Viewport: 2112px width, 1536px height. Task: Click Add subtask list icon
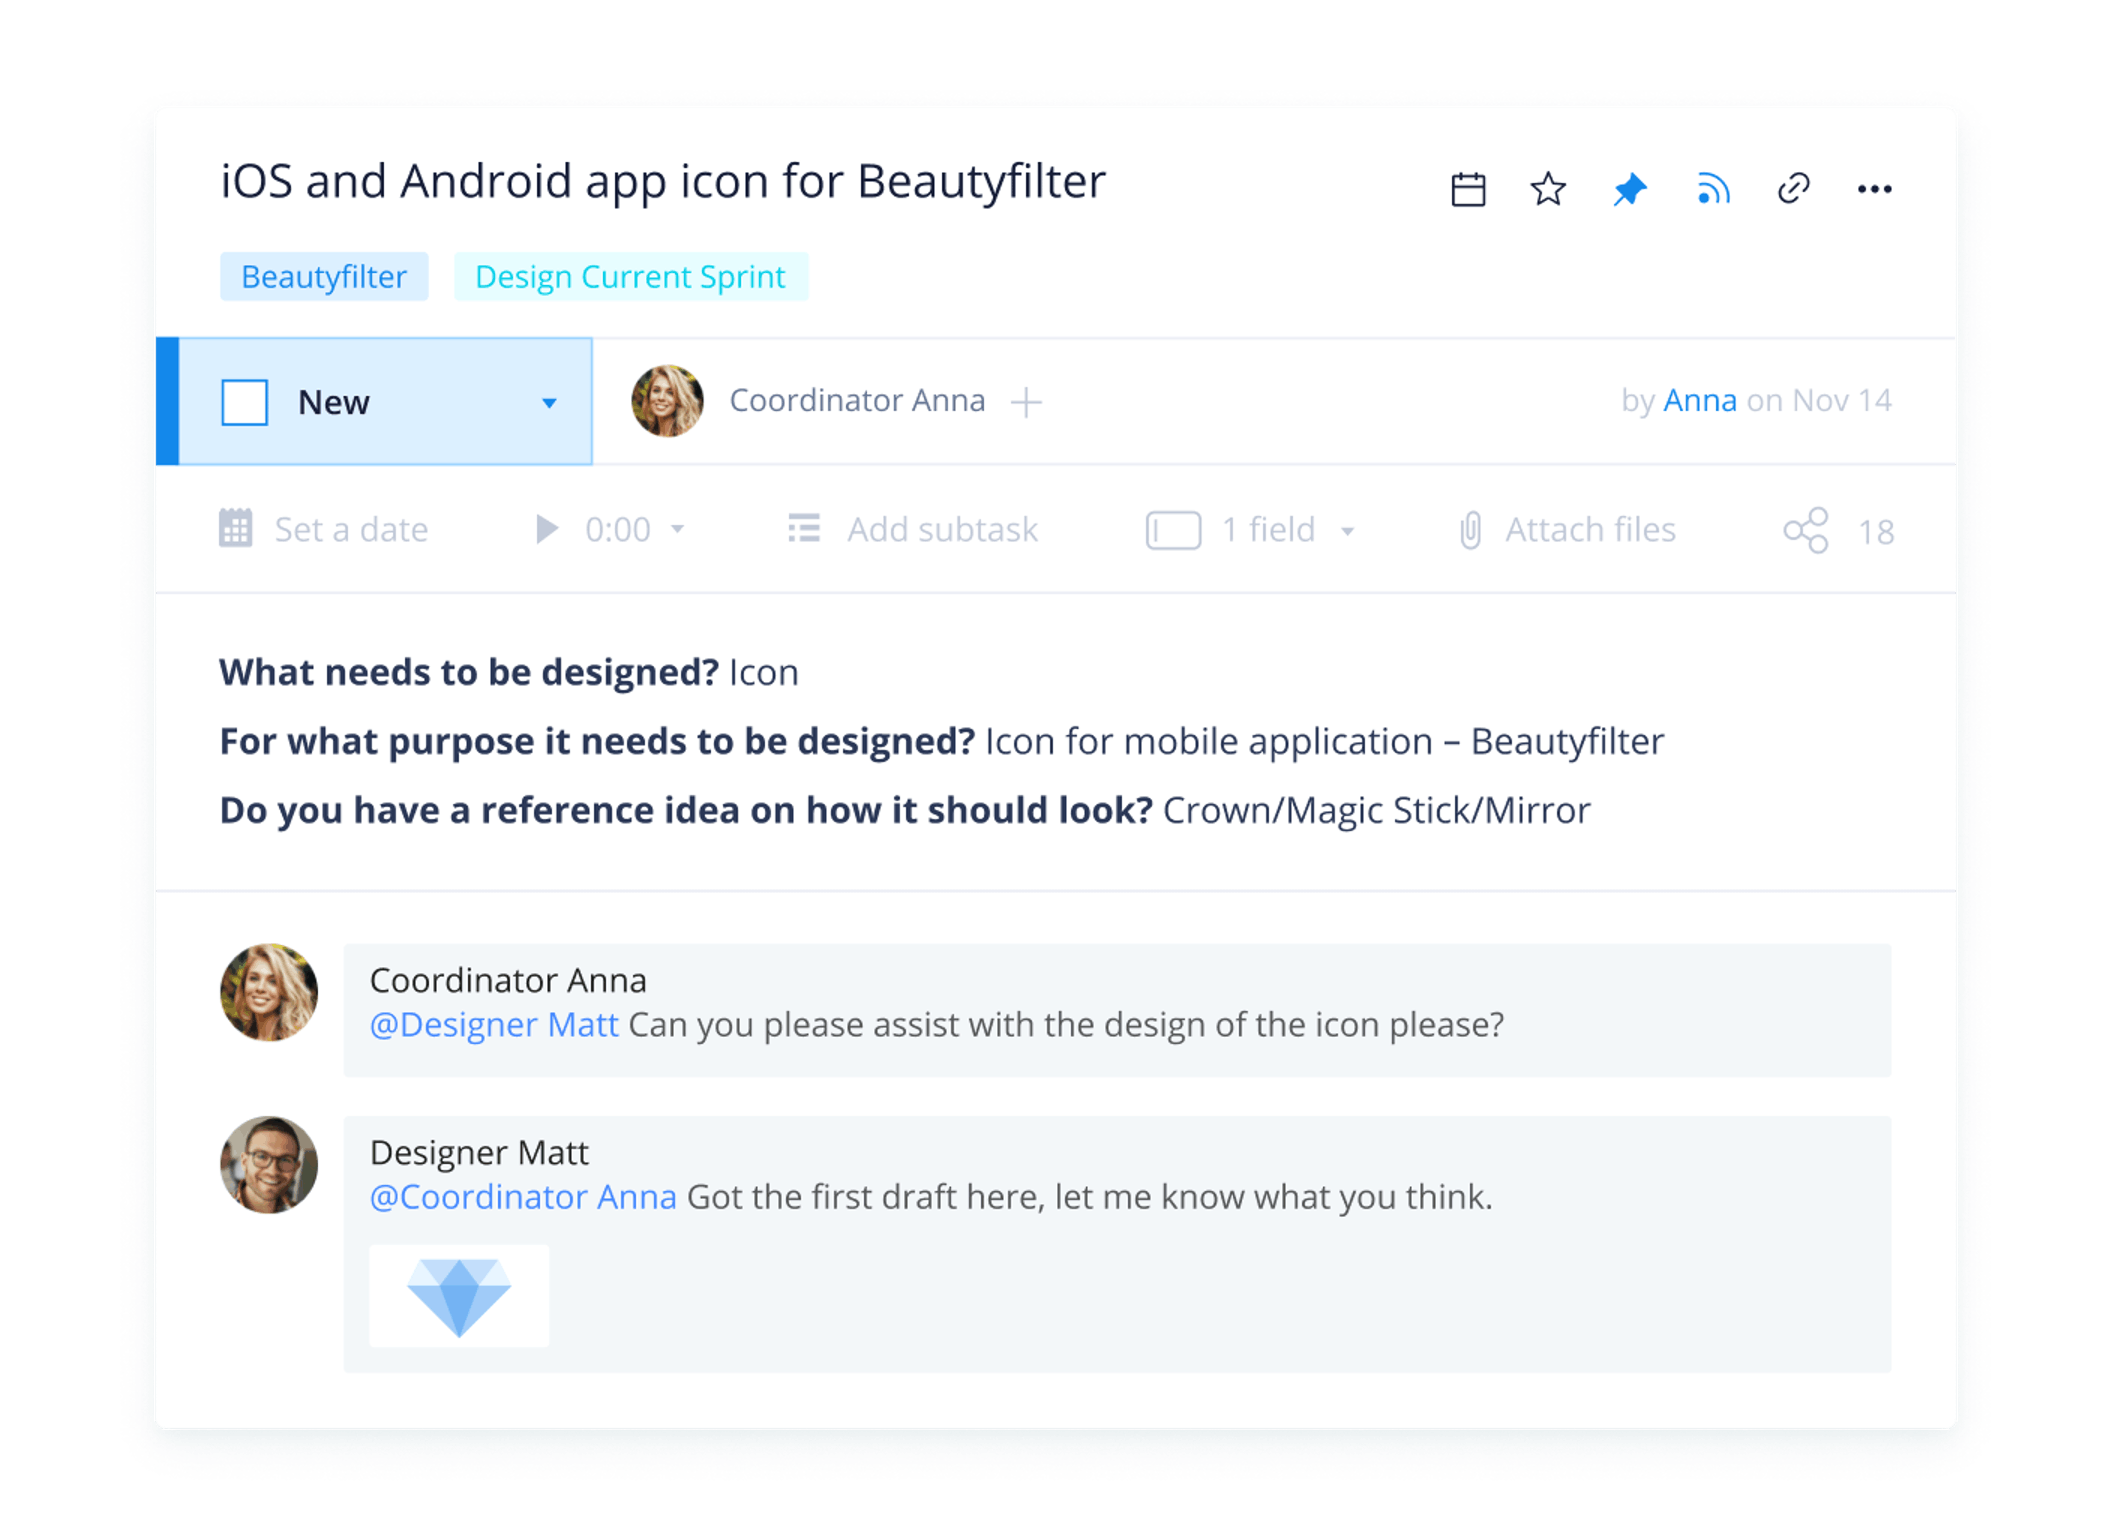pos(804,529)
